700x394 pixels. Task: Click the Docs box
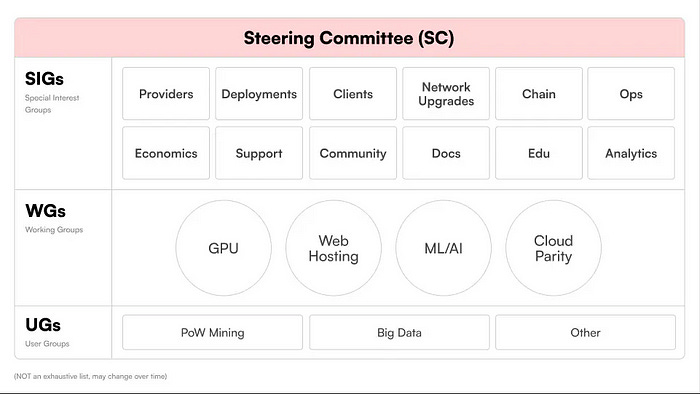[446, 153]
